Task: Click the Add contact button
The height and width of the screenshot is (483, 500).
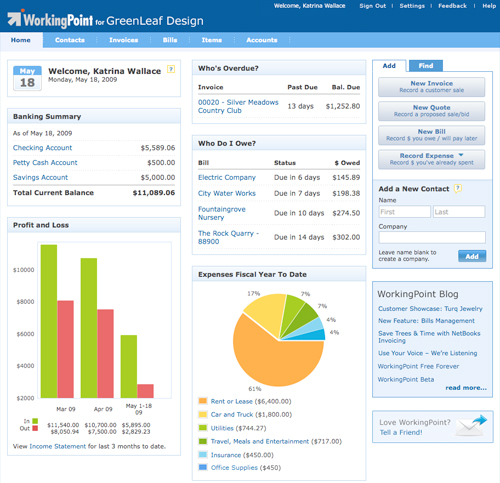Action: (472, 256)
